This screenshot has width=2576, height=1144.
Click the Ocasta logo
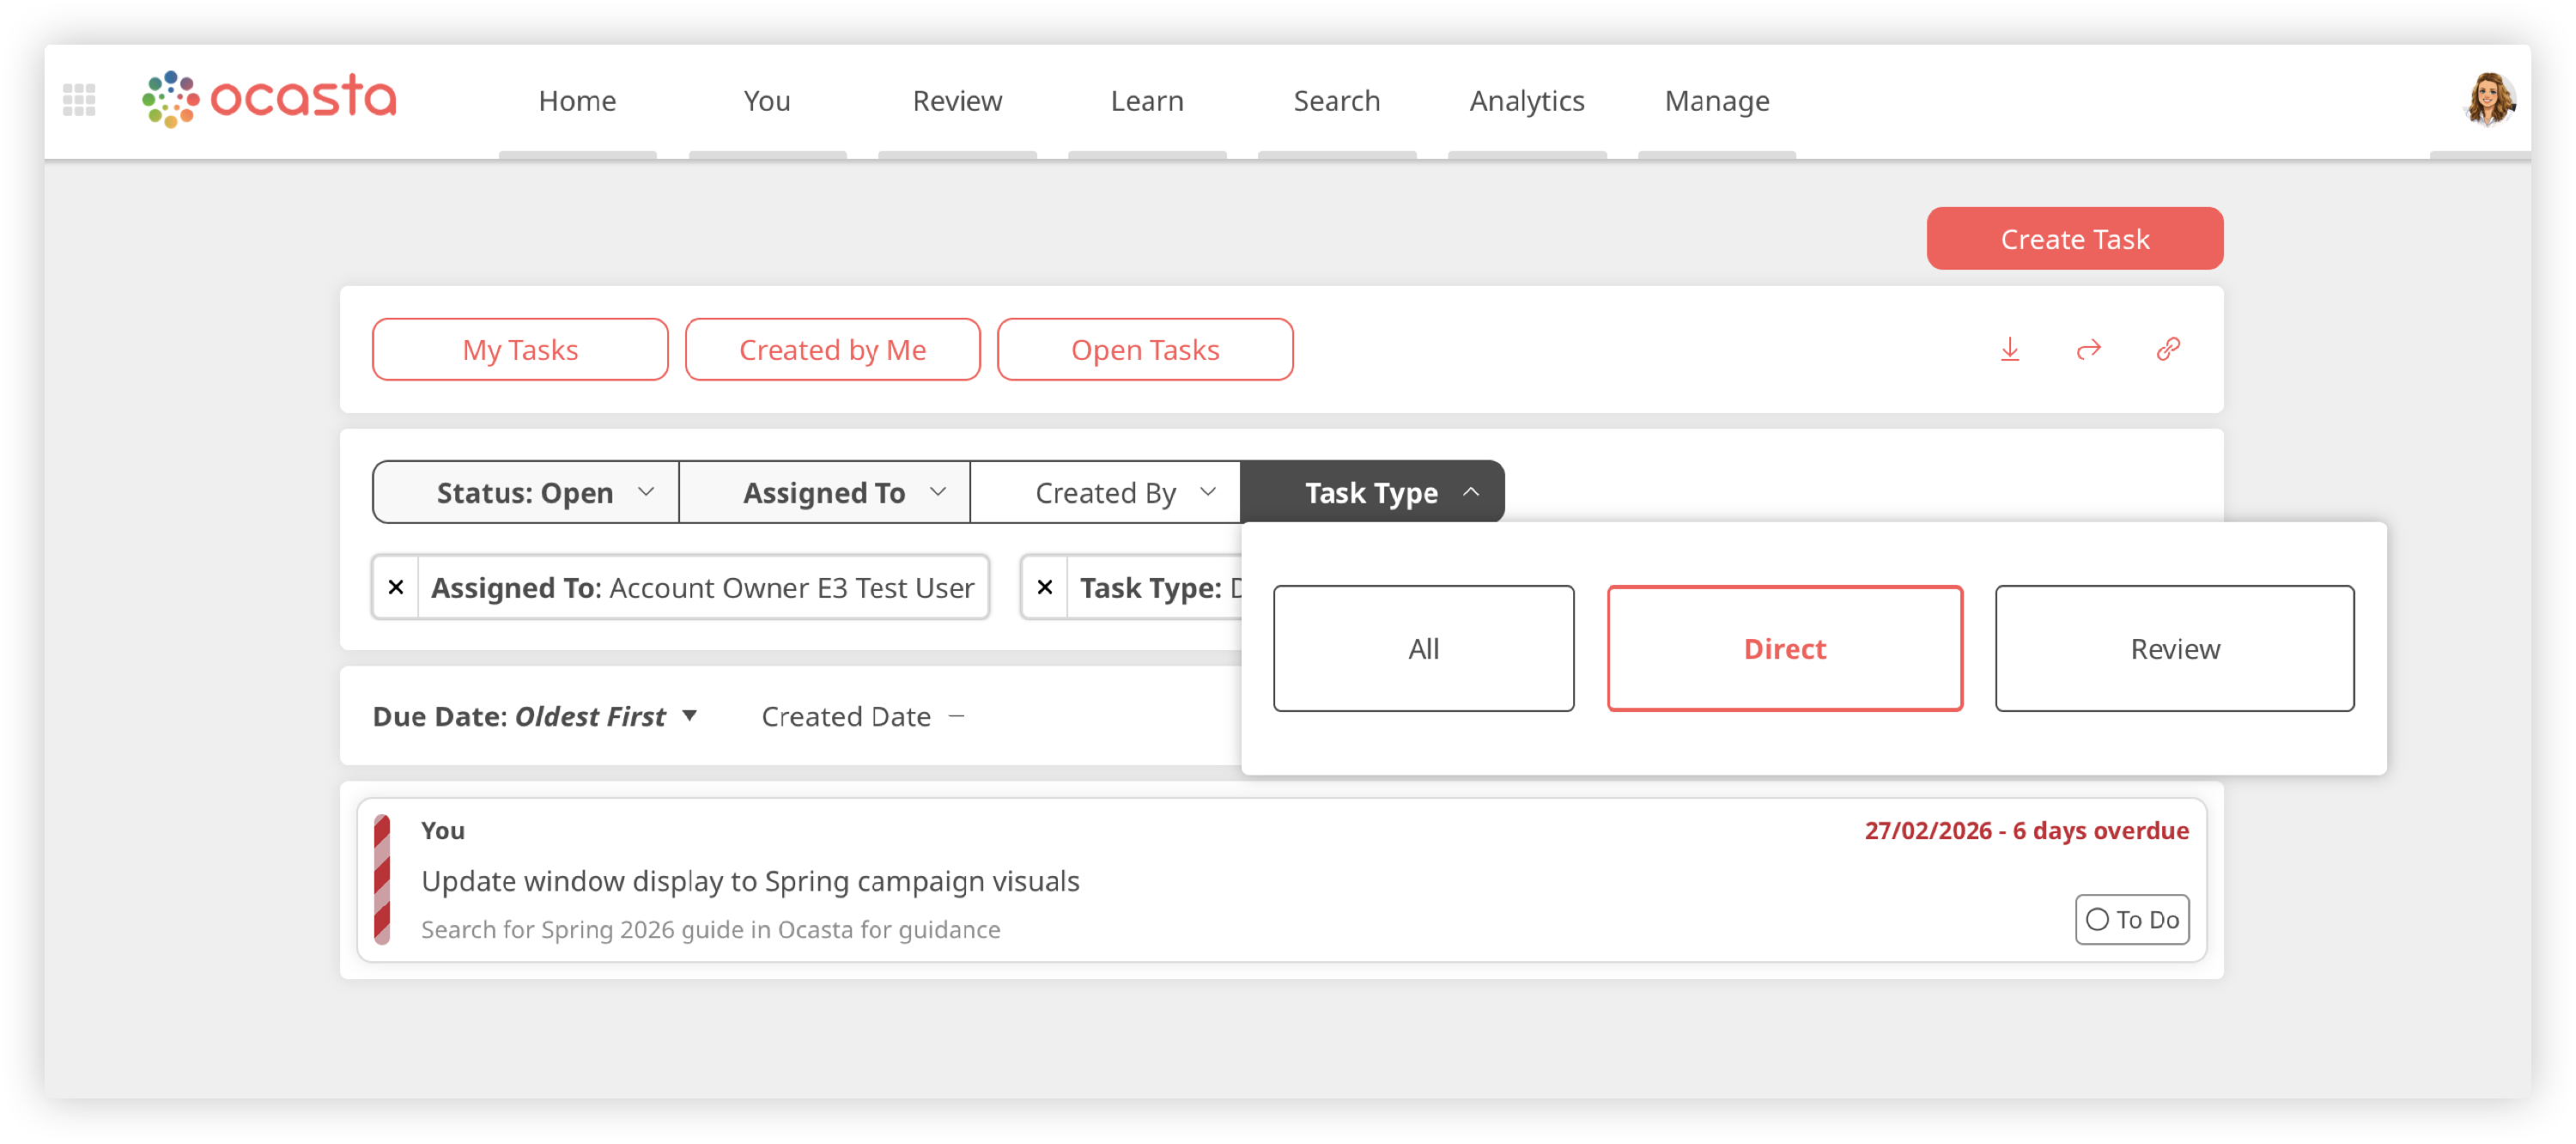pyautogui.click(x=270, y=99)
